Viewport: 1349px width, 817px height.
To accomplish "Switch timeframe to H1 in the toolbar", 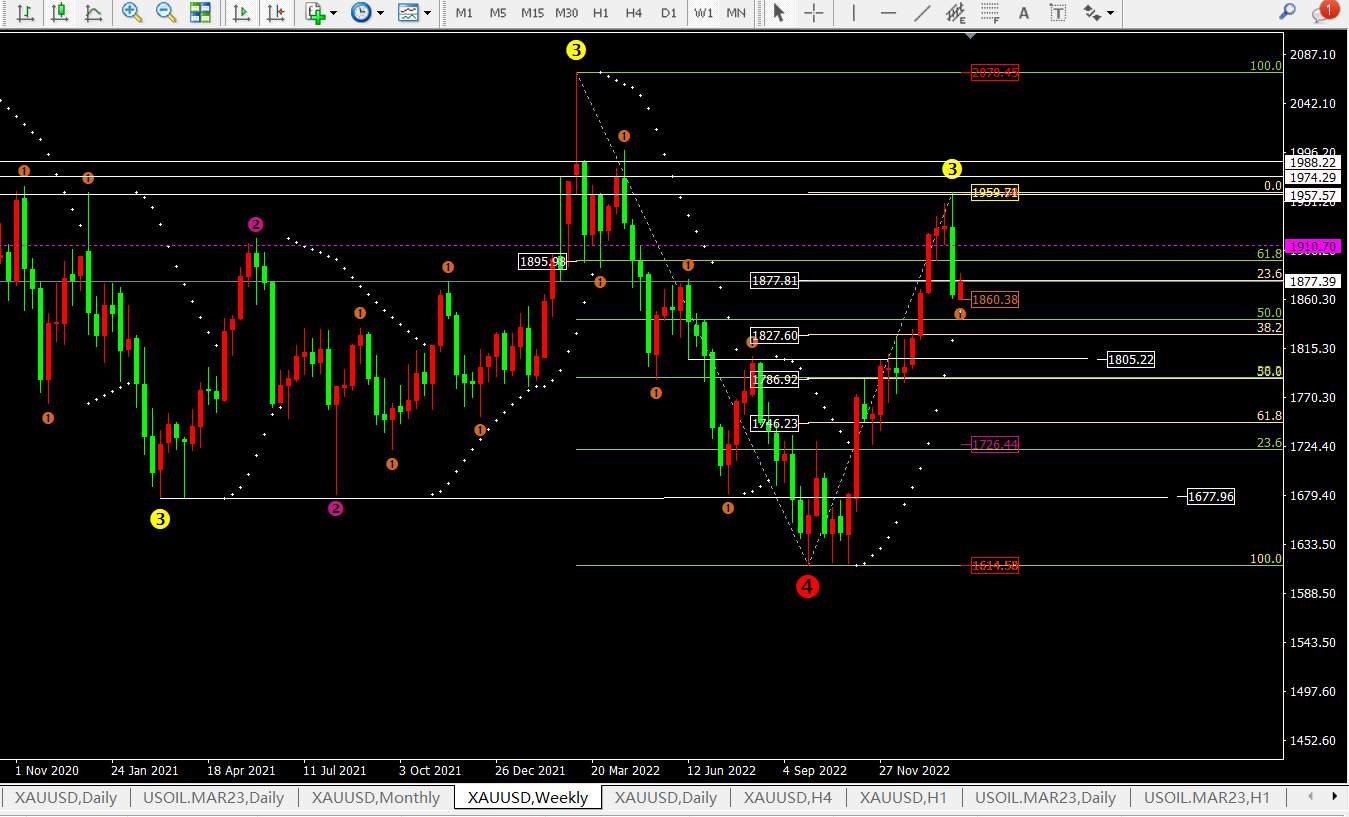I will coord(601,13).
